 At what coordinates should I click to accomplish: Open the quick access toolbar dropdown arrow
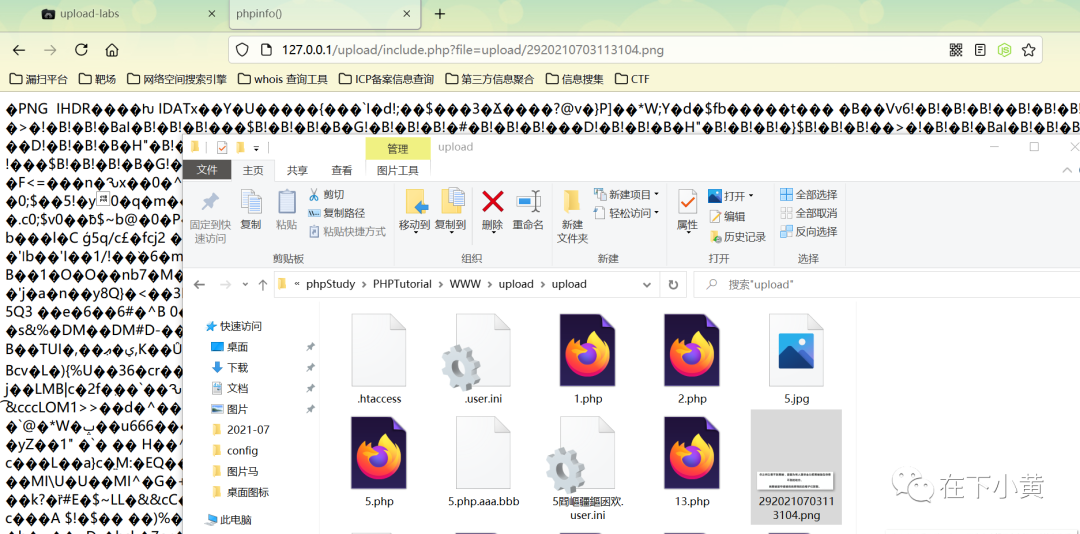257,147
